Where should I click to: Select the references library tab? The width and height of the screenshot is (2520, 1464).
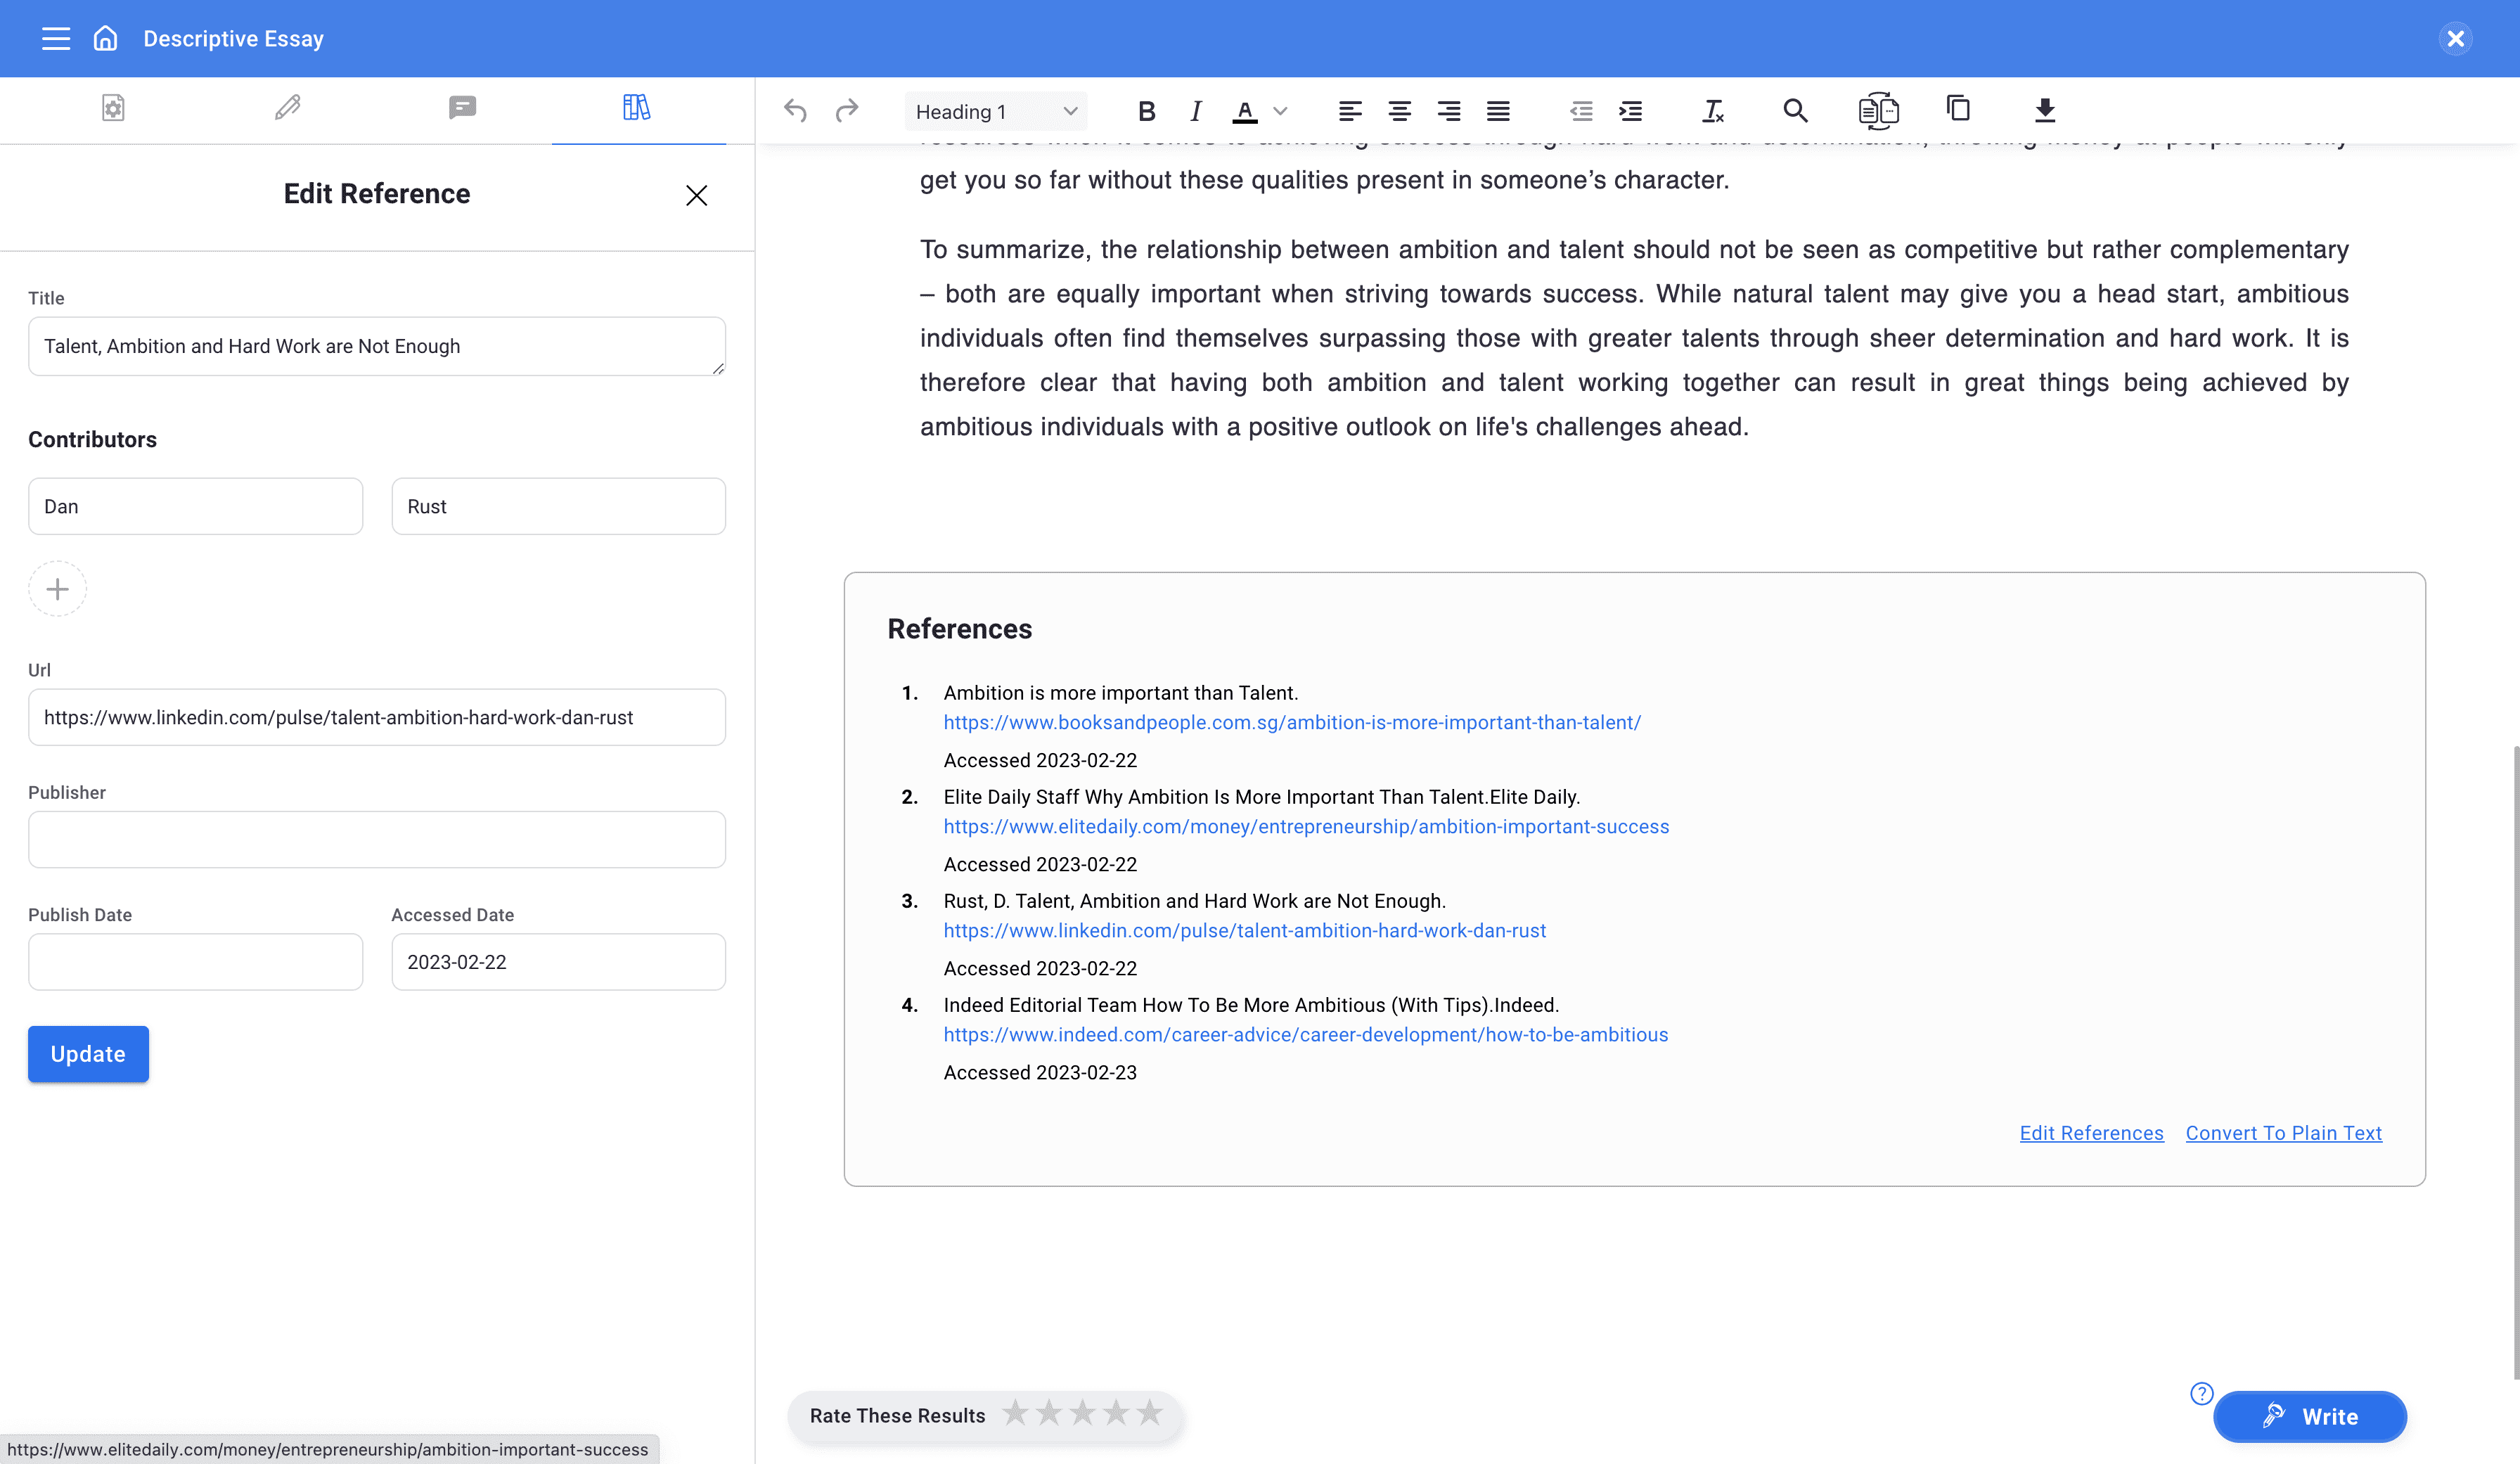coord(637,107)
